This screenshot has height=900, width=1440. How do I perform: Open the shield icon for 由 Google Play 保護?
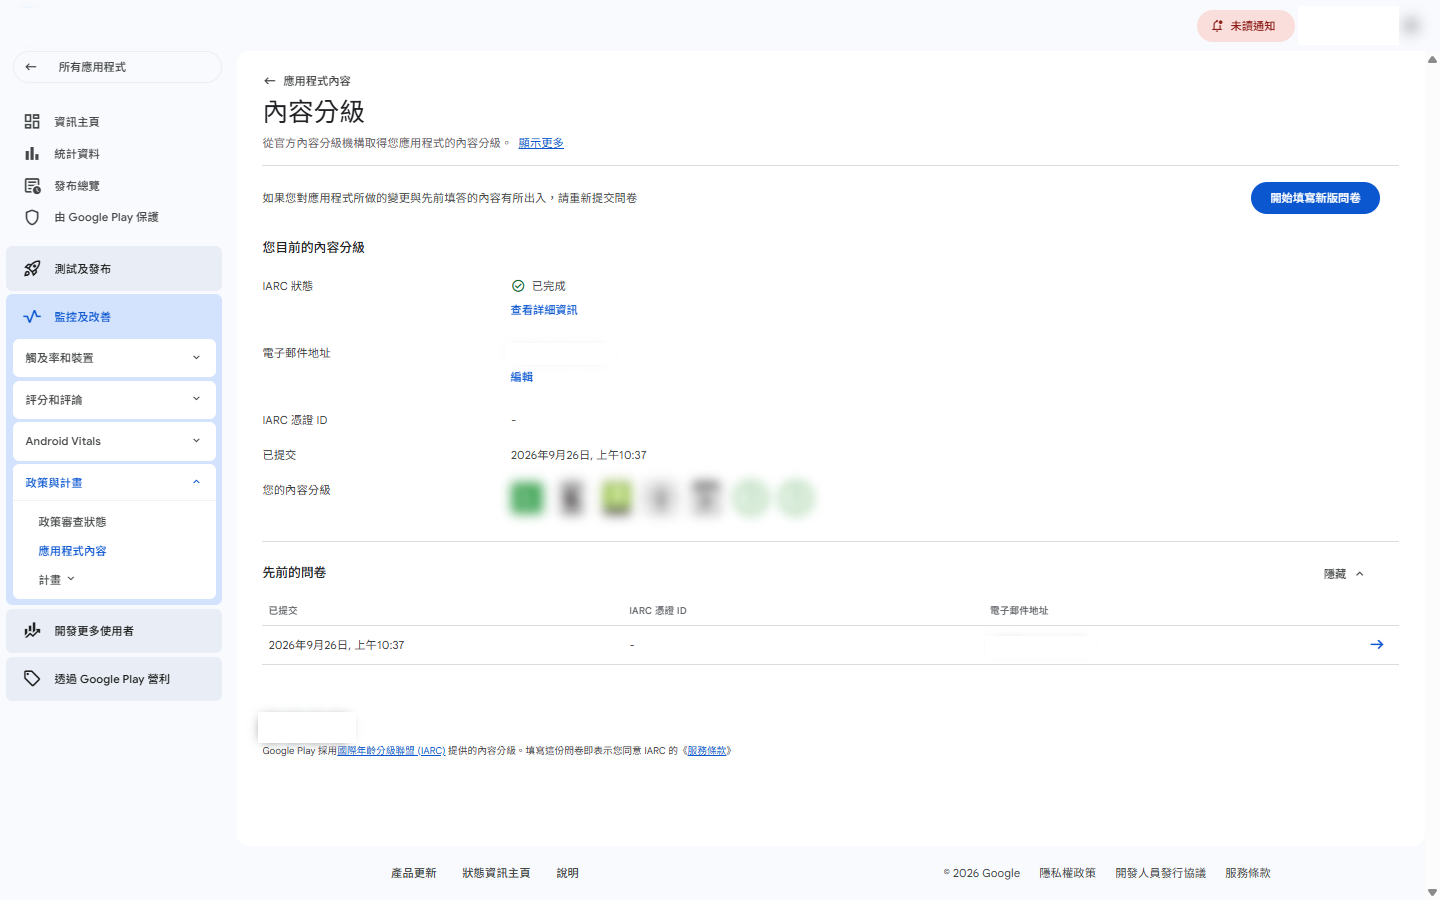[32, 217]
